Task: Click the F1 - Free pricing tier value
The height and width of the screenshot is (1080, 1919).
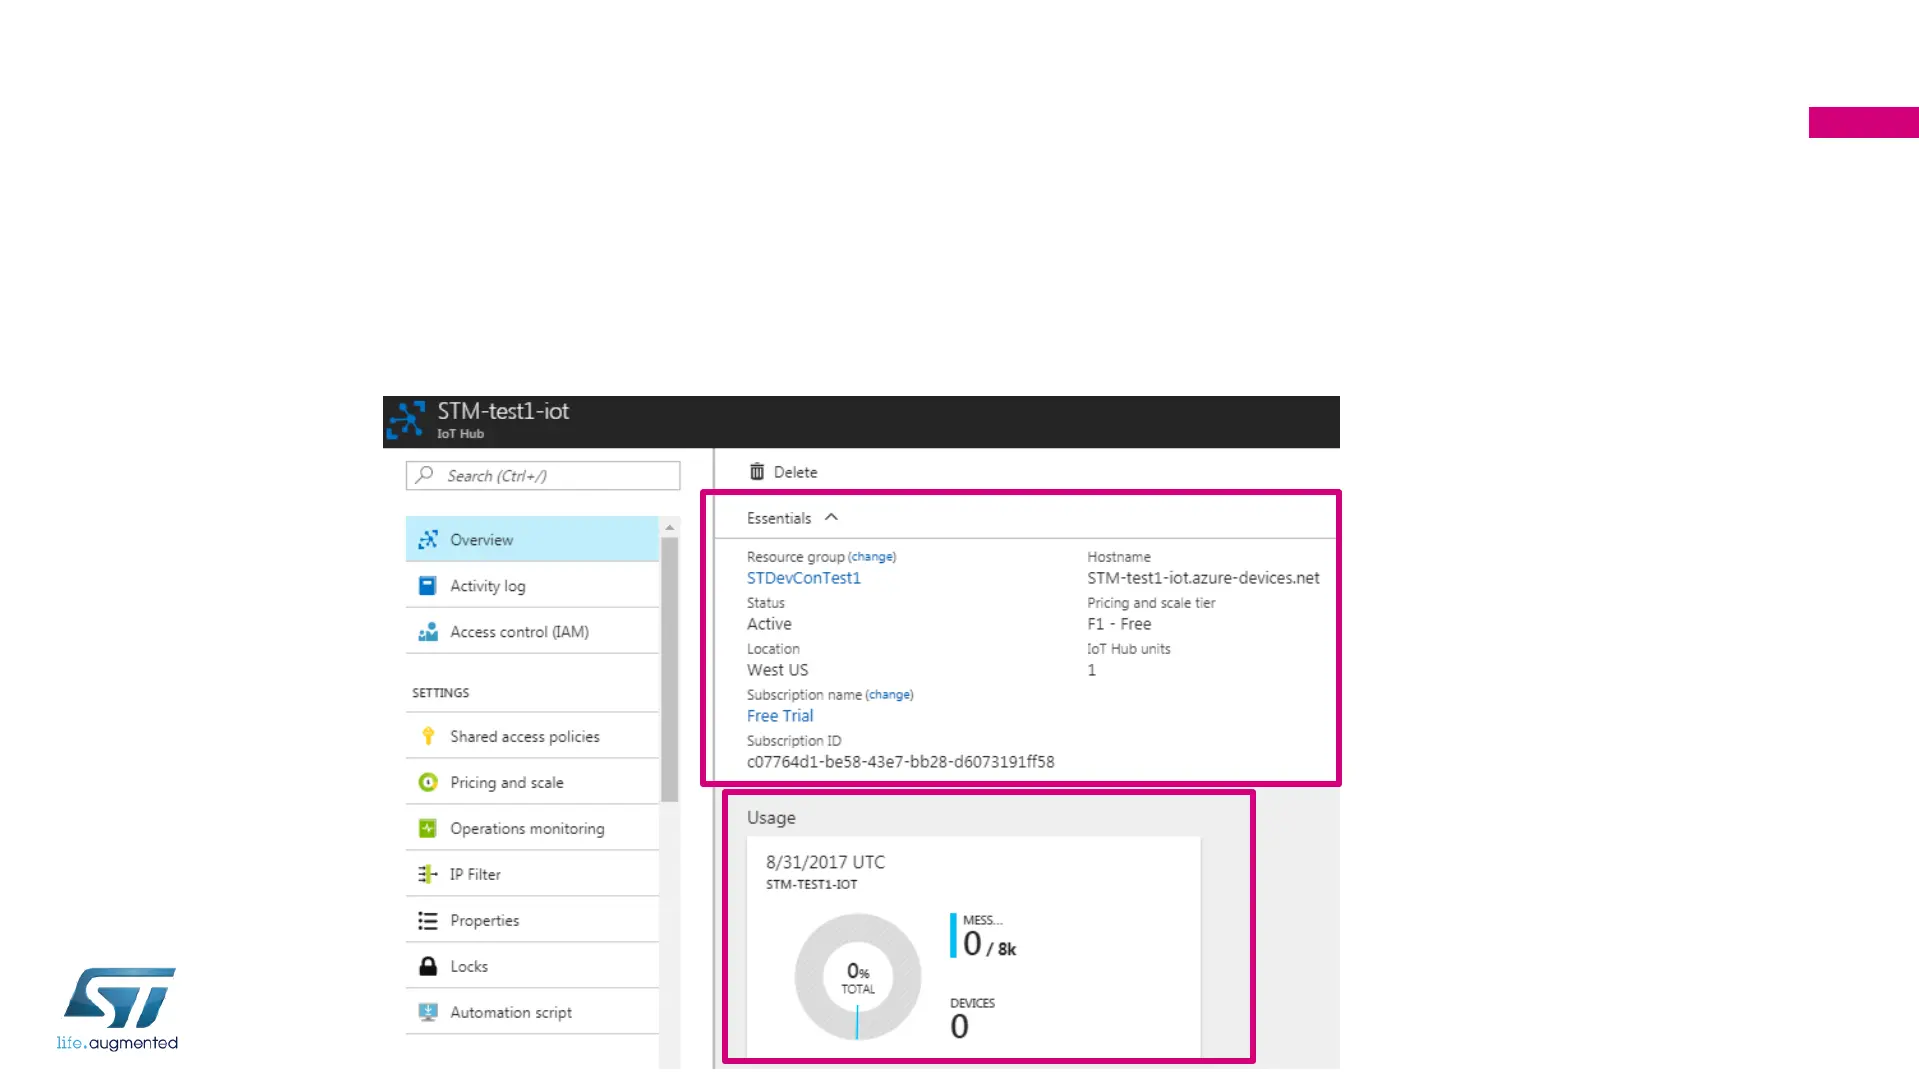Action: pyautogui.click(x=1119, y=624)
